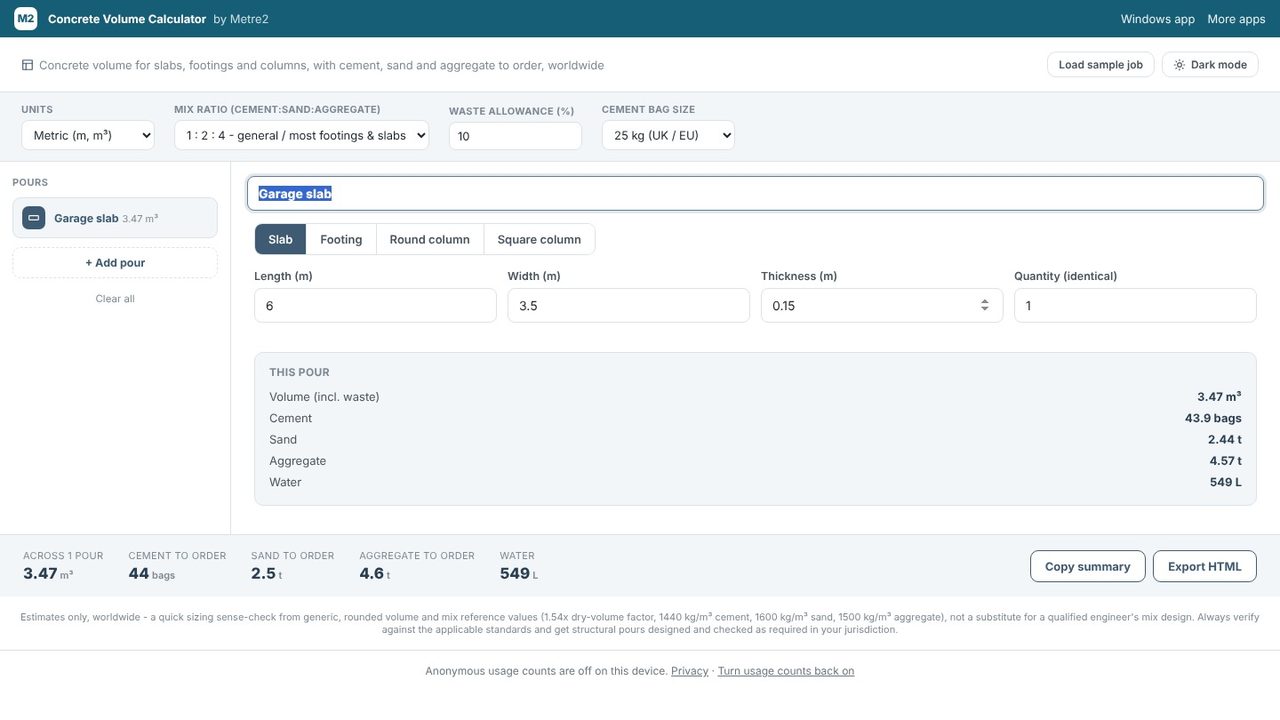Add a new pour
1280x720 pixels.
[115, 263]
